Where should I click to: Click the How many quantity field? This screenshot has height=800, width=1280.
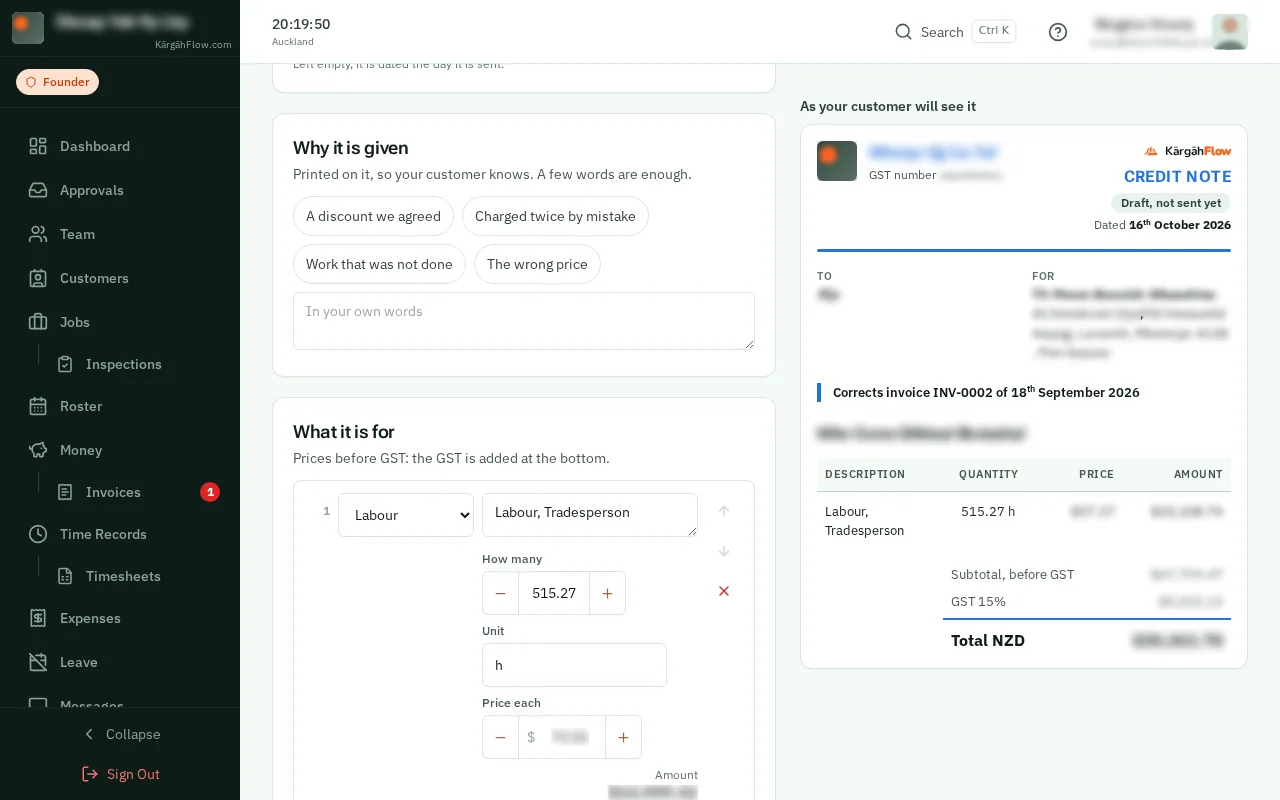pyautogui.click(x=554, y=593)
